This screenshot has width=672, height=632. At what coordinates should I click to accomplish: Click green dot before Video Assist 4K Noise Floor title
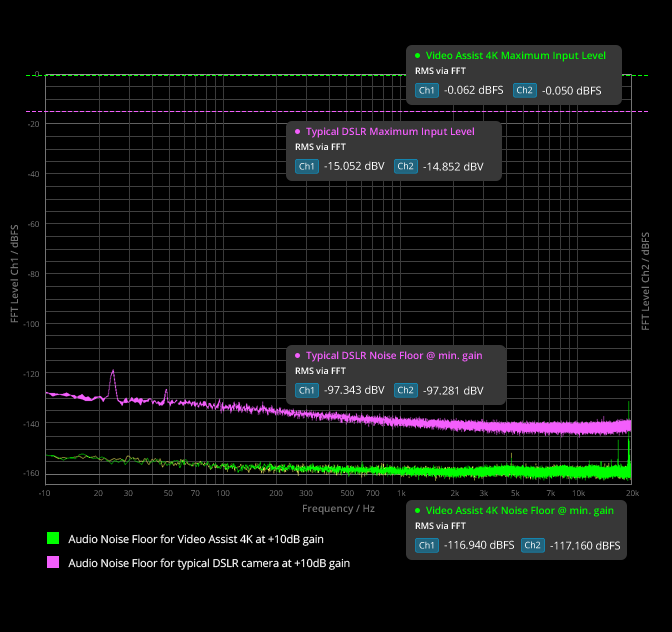pos(417,510)
